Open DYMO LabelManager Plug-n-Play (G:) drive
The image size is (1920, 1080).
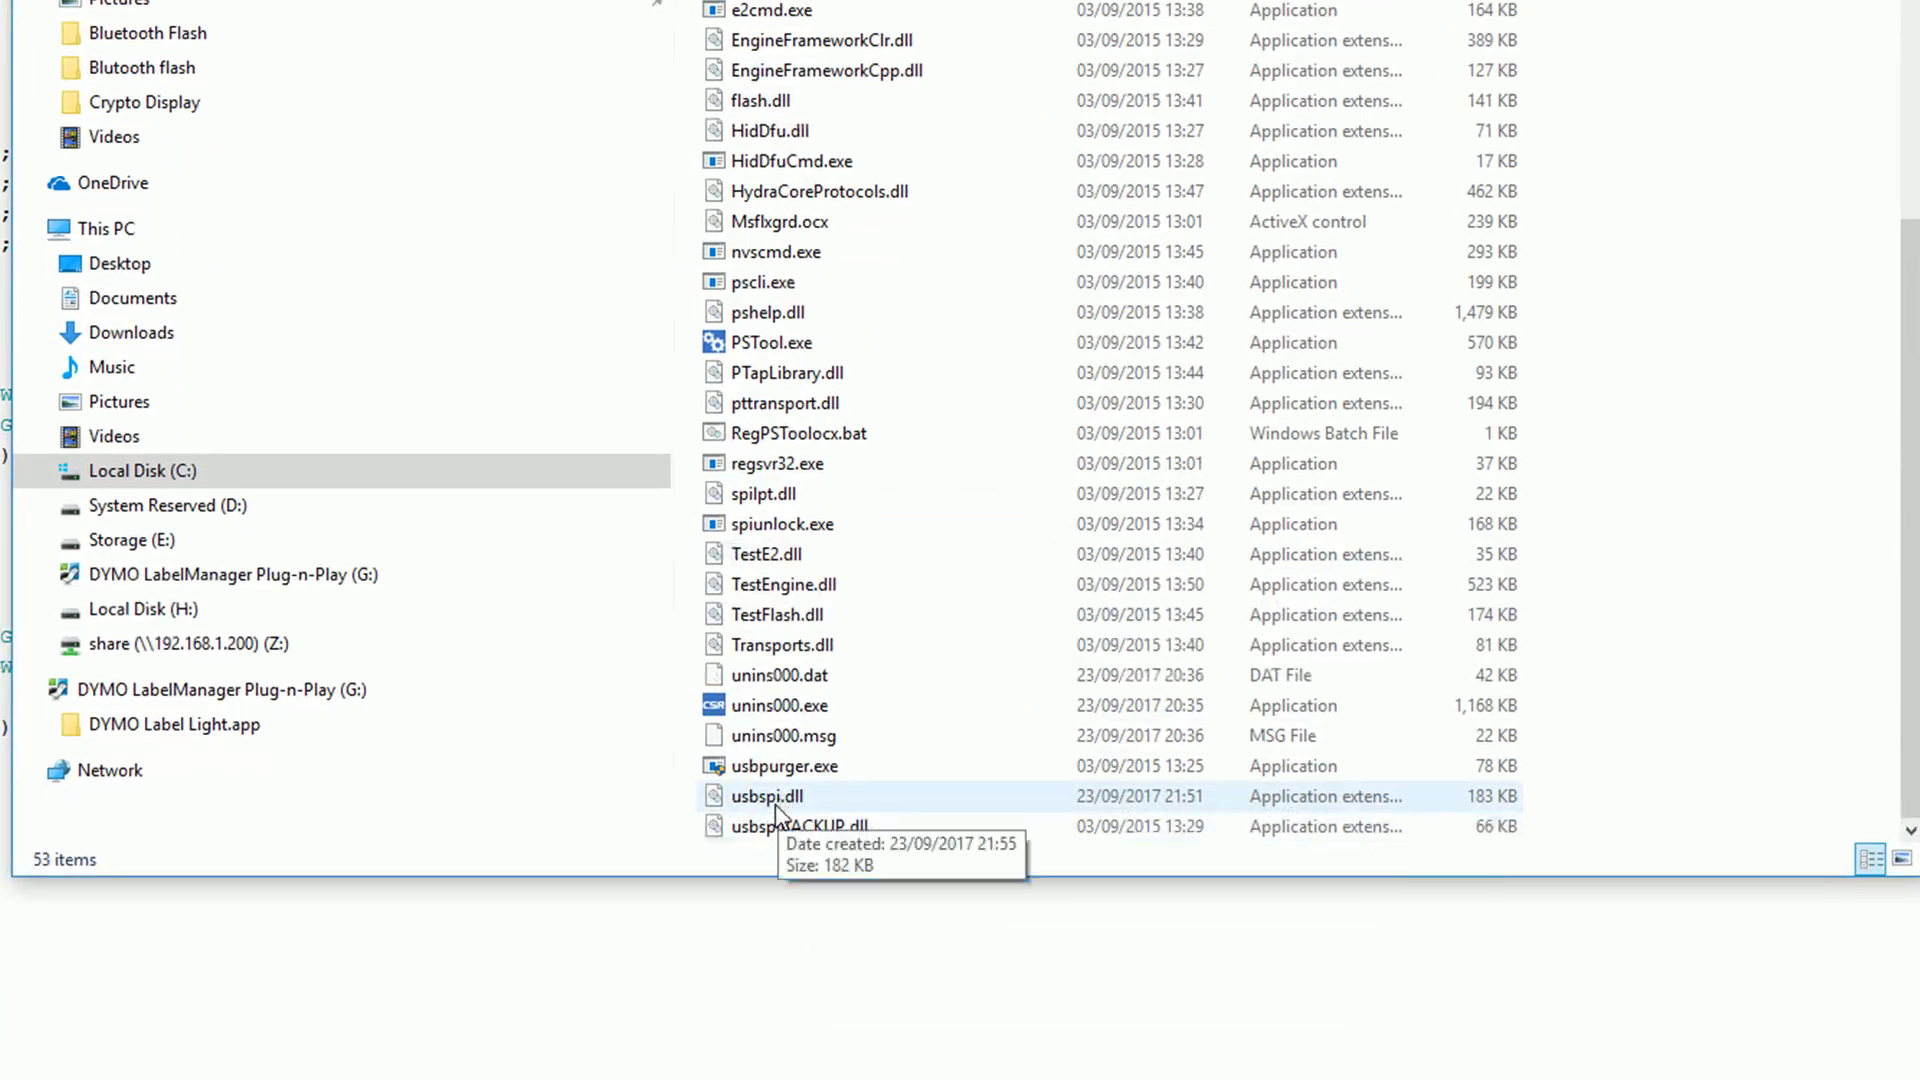232,574
